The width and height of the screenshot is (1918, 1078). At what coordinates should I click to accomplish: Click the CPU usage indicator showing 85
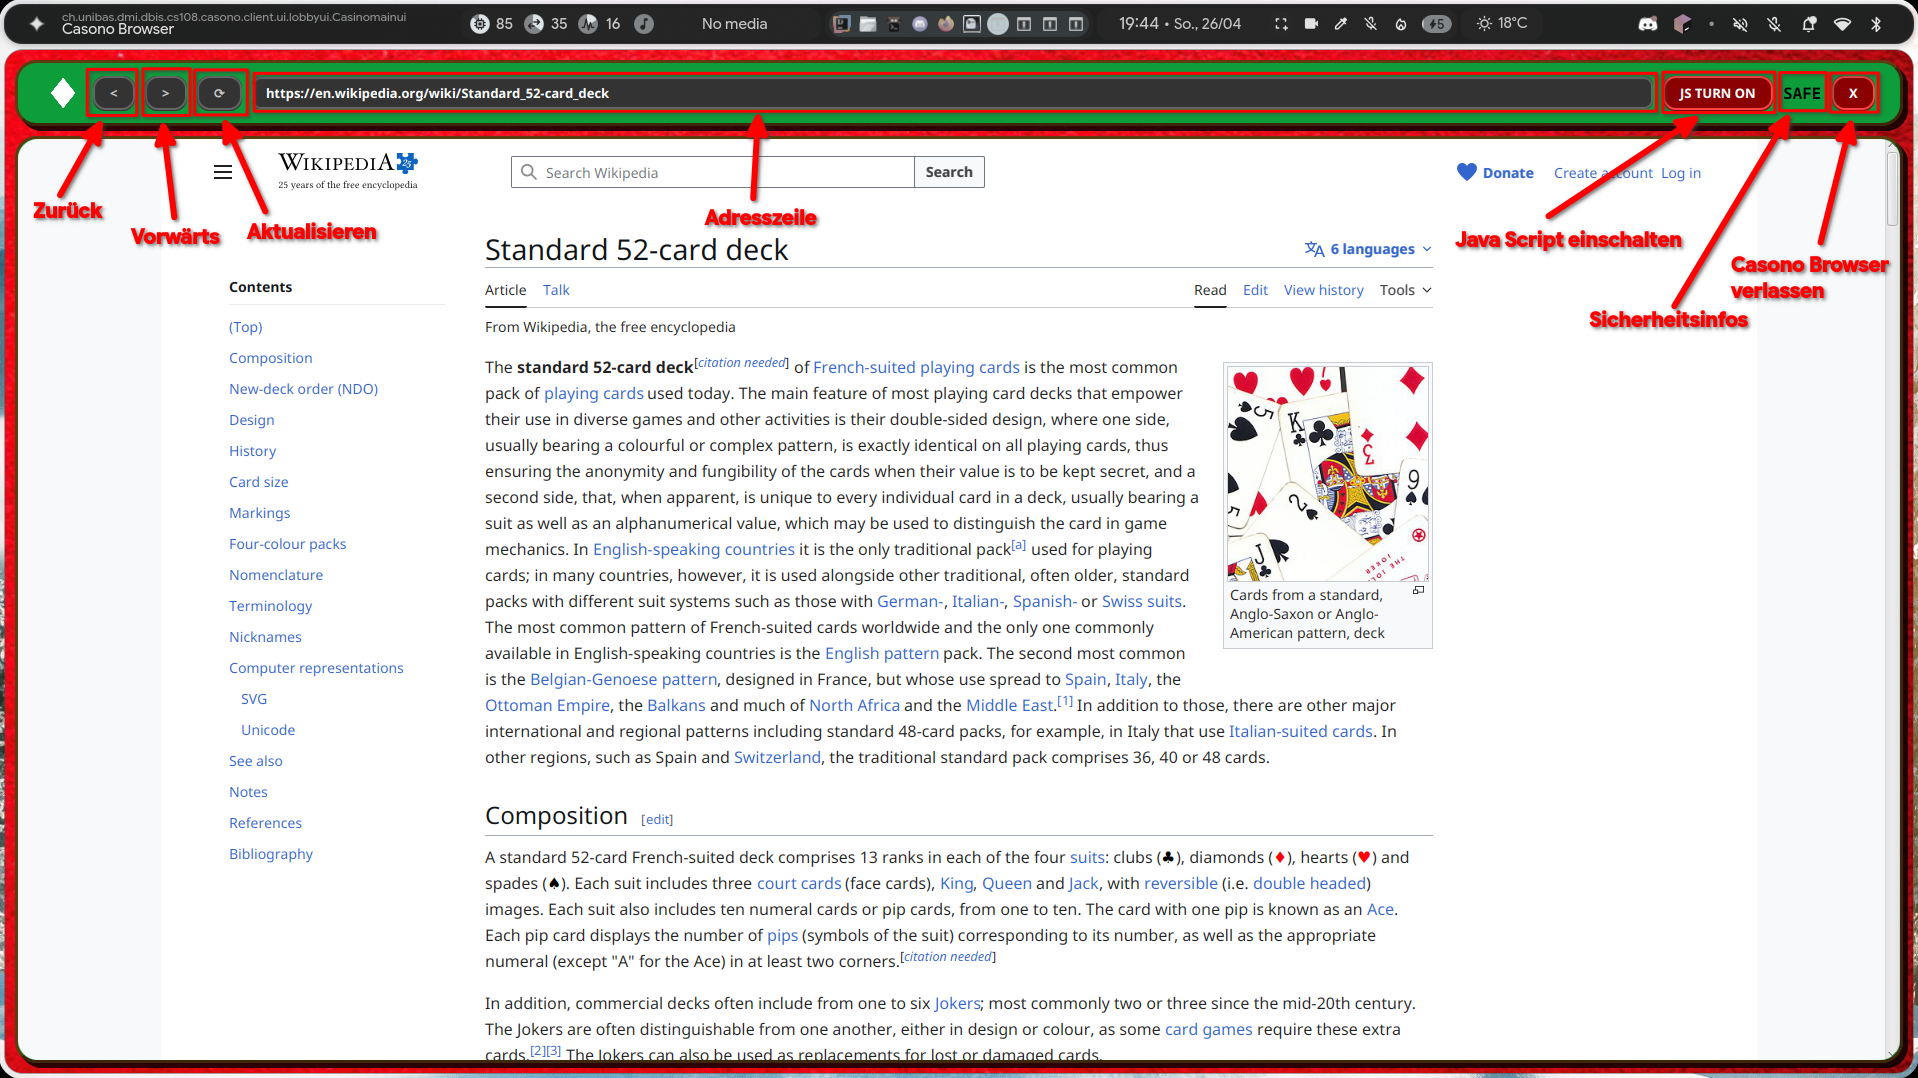491,24
